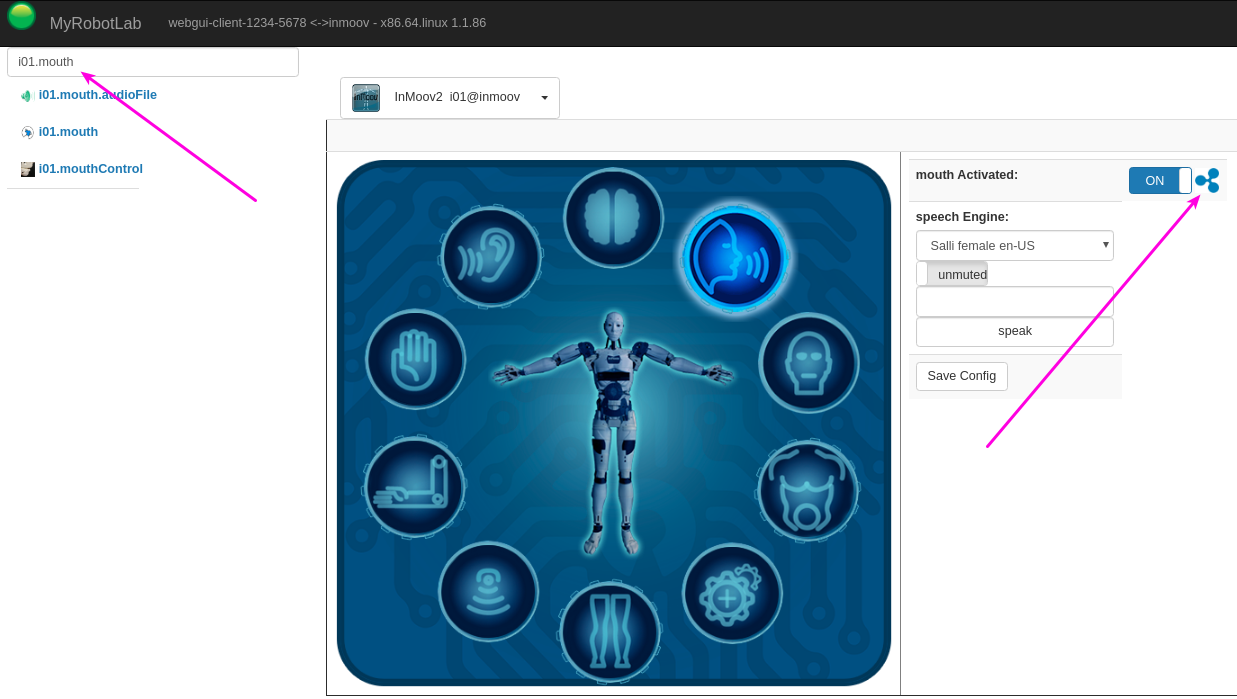Open i01.mouth in the service list
This screenshot has height=699, width=1237.
coord(68,132)
